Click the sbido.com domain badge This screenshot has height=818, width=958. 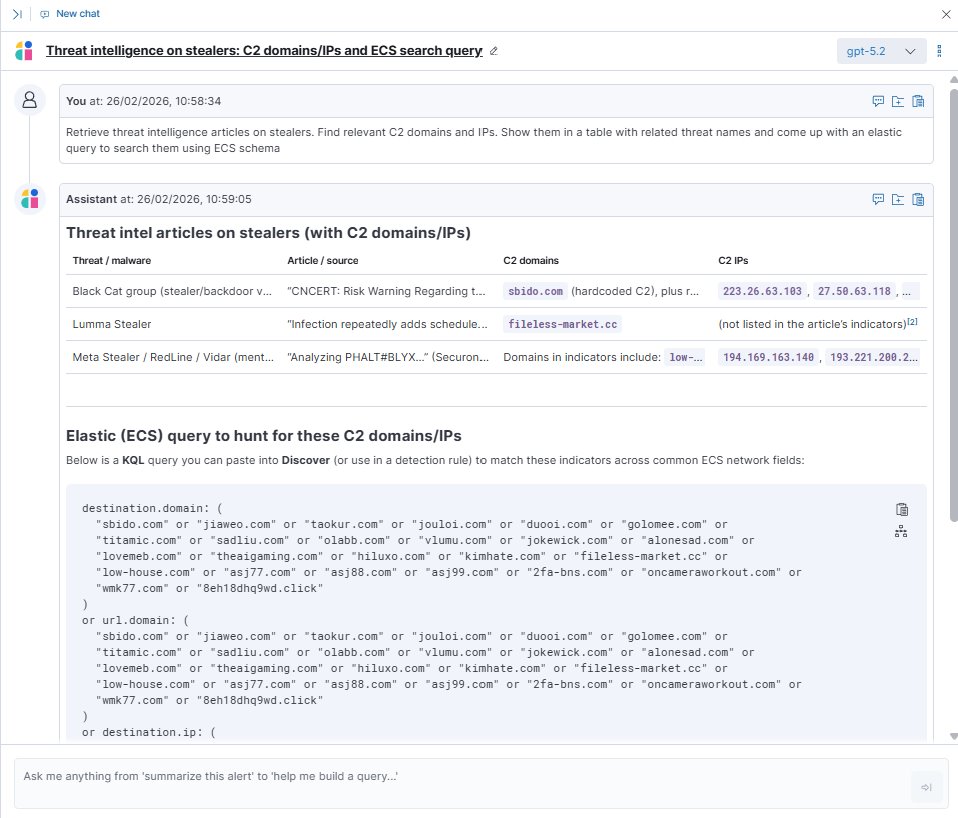(x=535, y=291)
